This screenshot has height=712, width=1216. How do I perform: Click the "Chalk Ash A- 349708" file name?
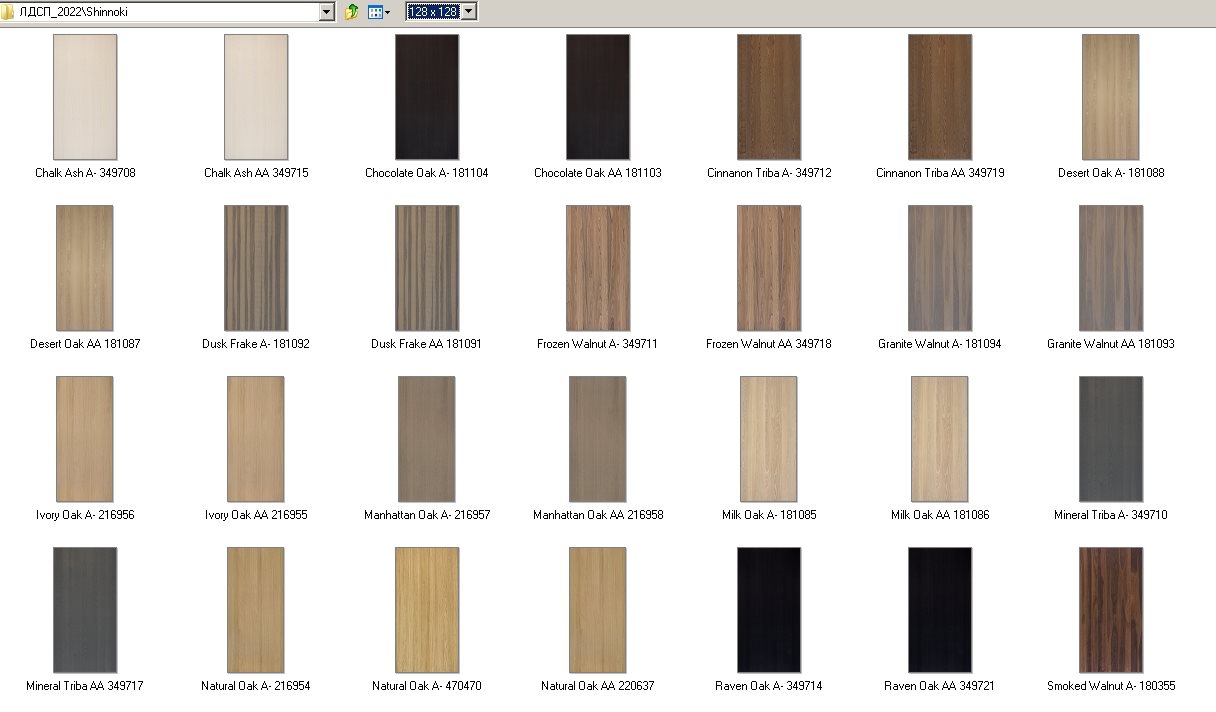click(85, 173)
